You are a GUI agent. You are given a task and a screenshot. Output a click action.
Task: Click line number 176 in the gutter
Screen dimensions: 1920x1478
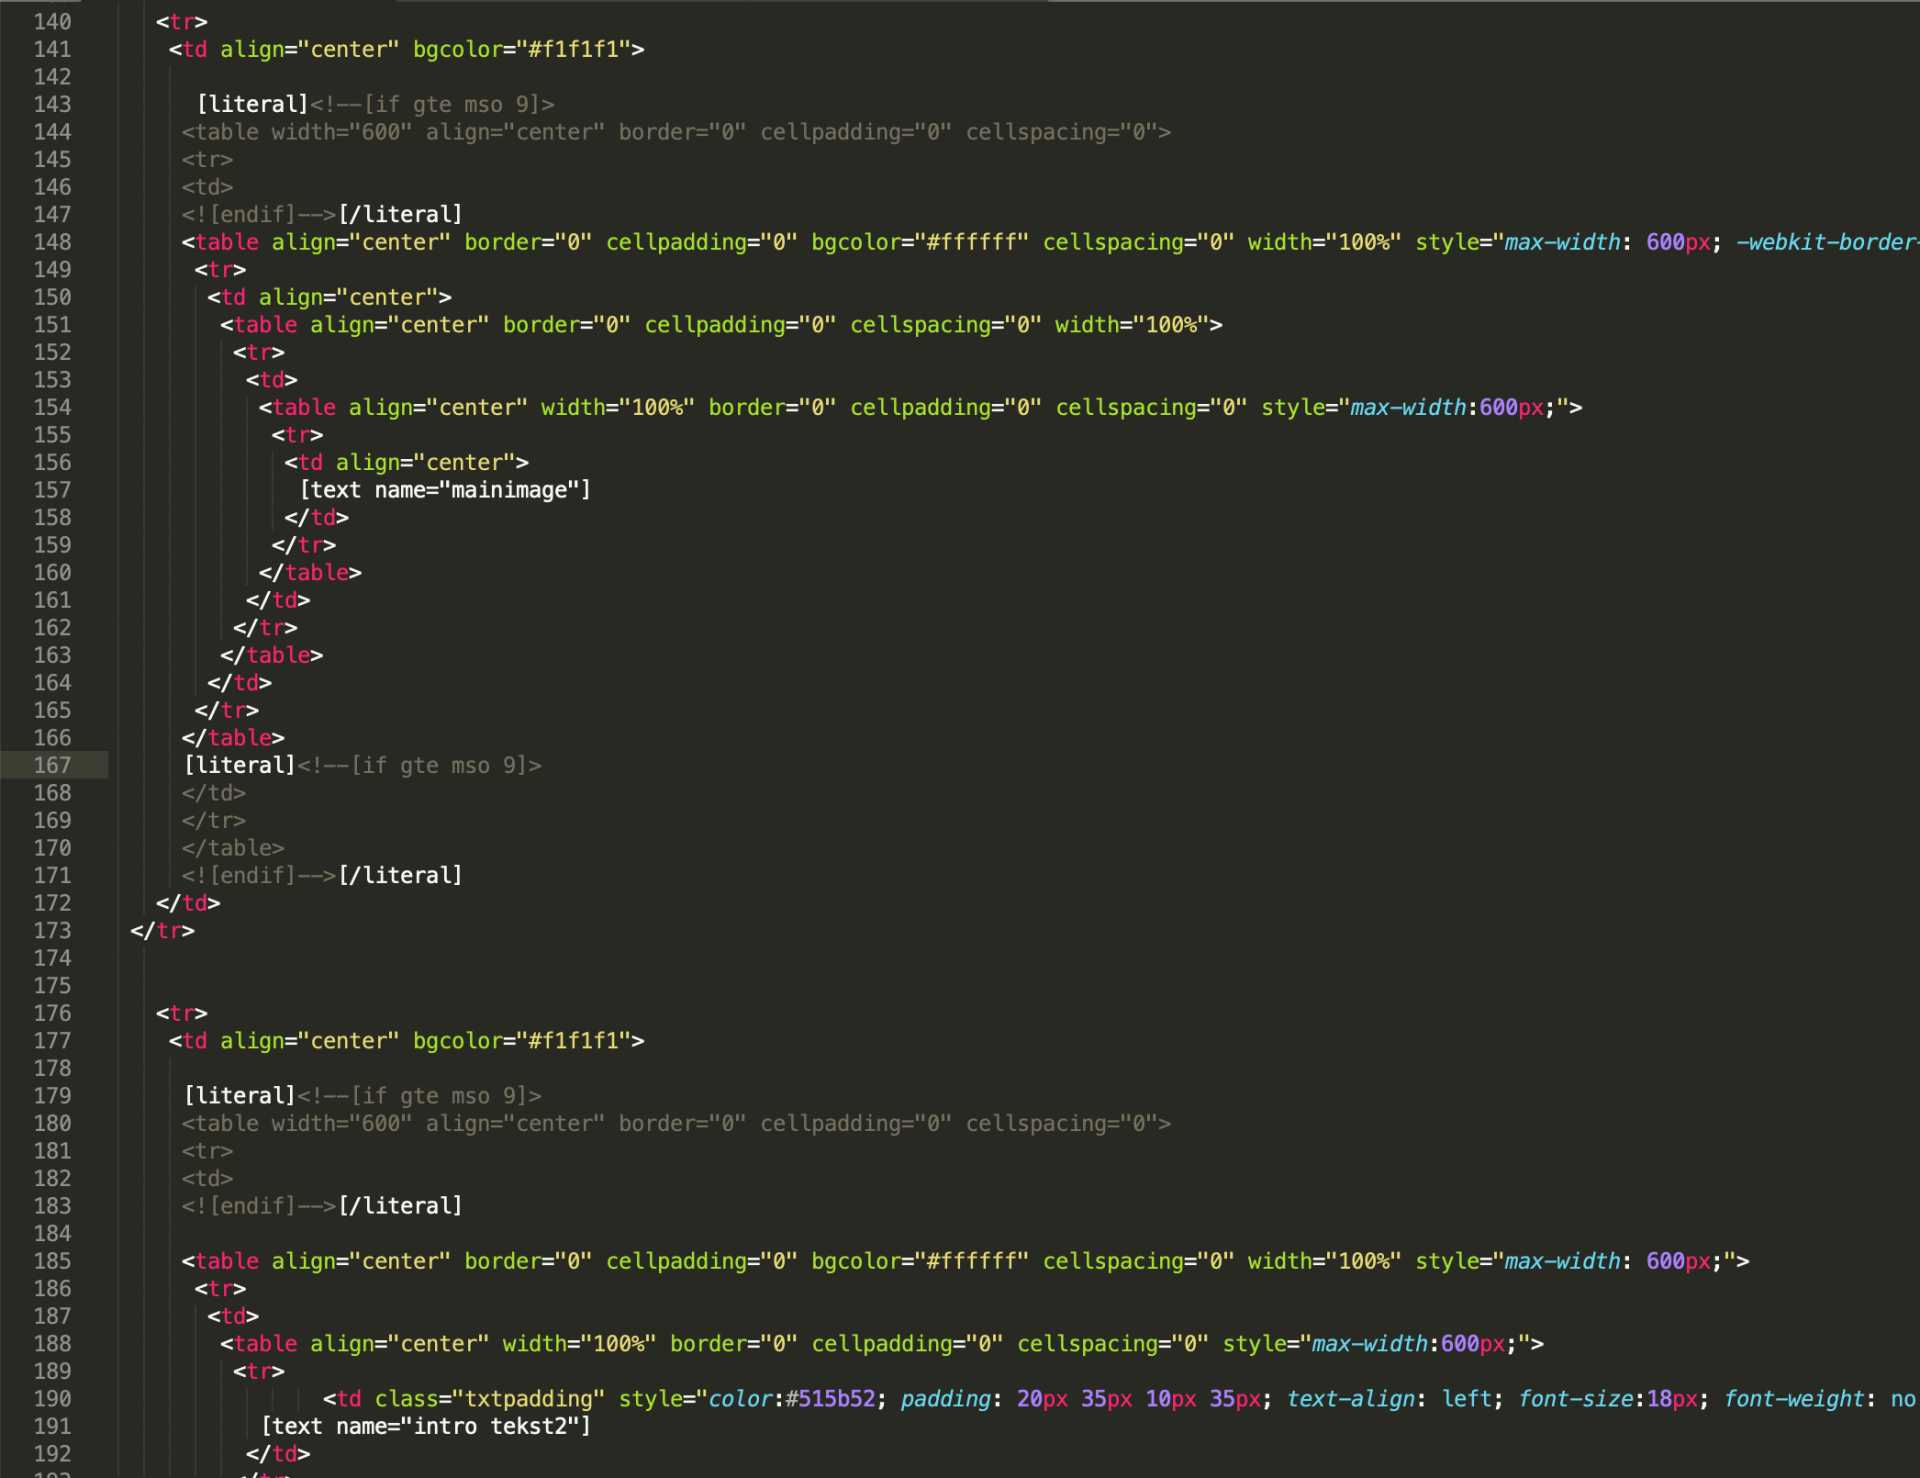pyautogui.click(x=52, y=1013)
